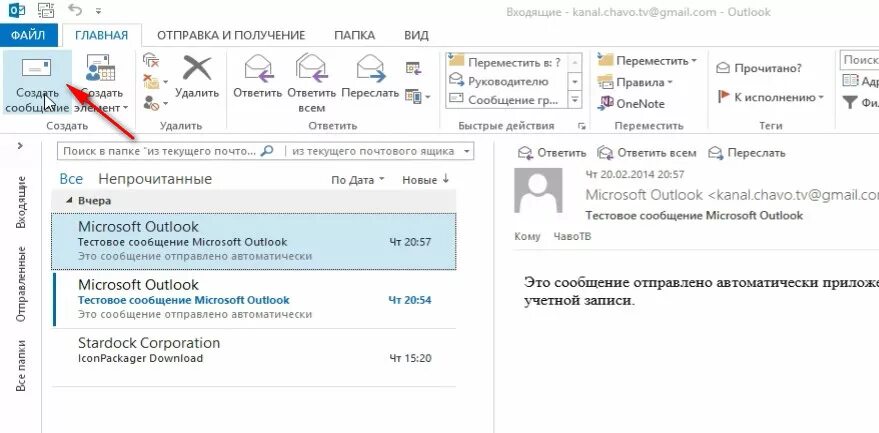879x433 pixels.
Task: Select the Сообщение гр... quick step
Action: pos(506,100)
